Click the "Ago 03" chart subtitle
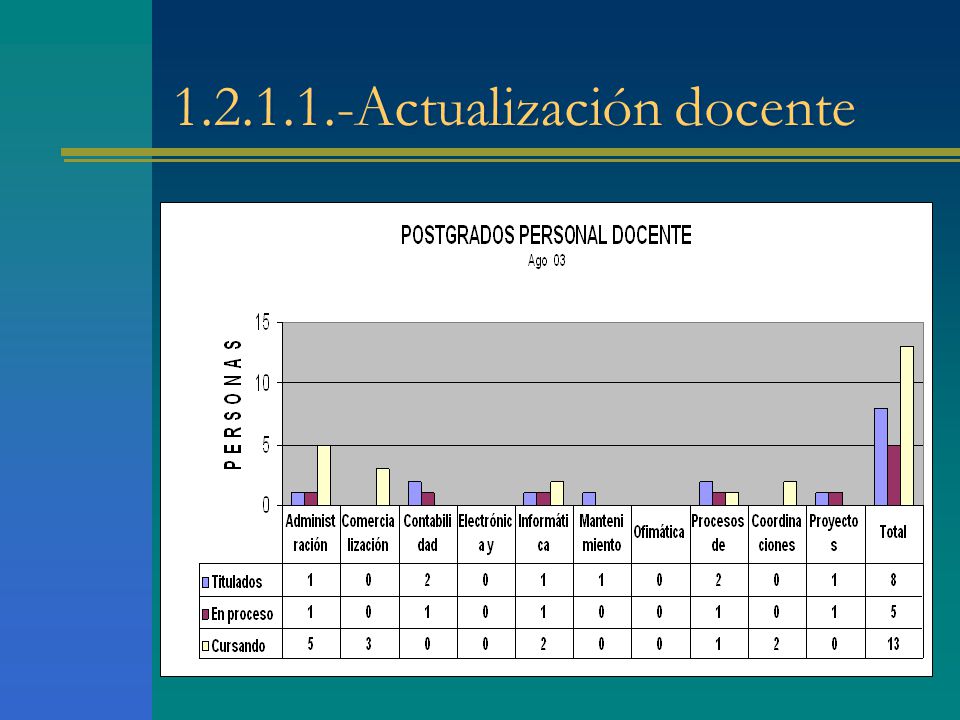 click(546, 261)
